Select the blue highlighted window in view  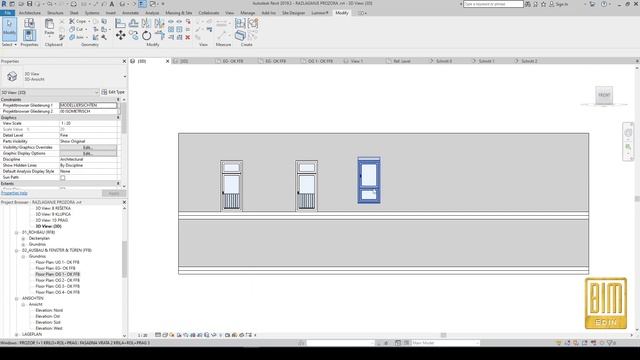click(369, 180)
